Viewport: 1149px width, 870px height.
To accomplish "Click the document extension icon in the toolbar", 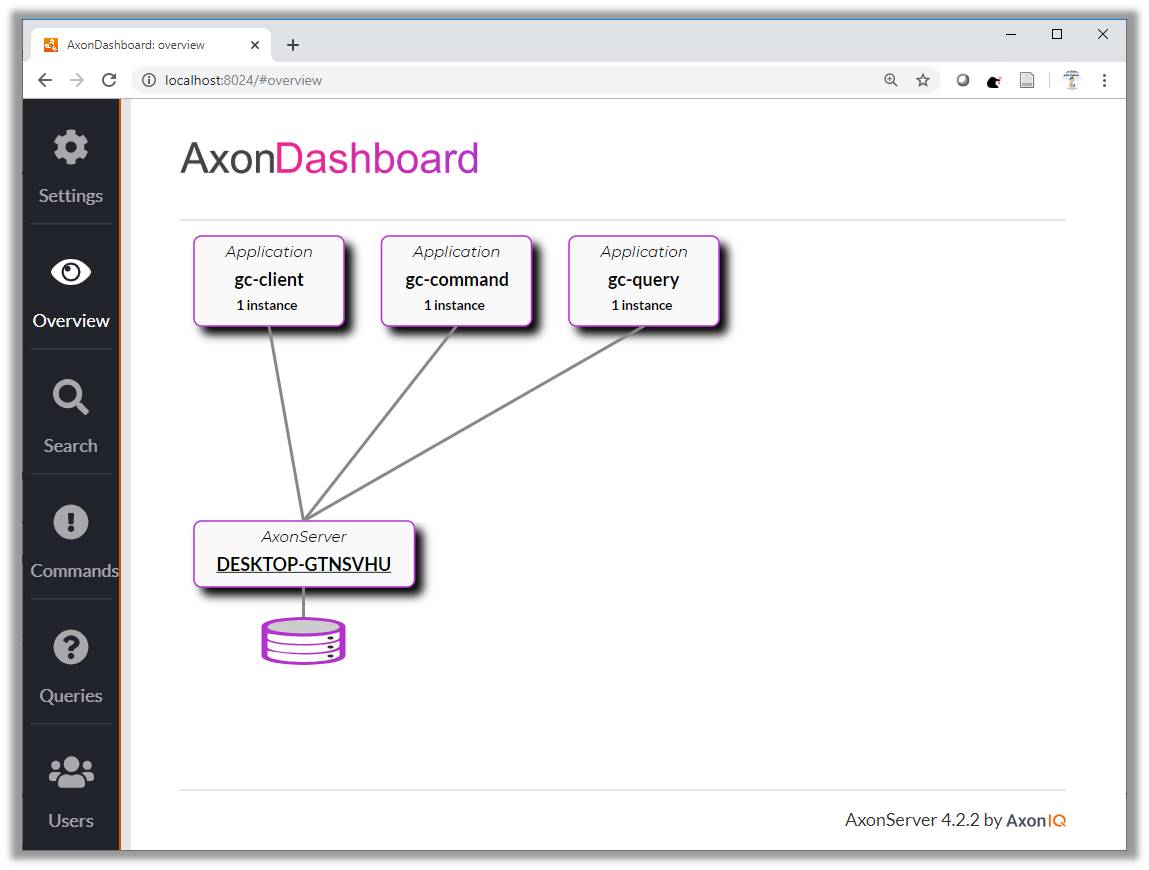I will pyautogui.click(x=1027, y=80).
